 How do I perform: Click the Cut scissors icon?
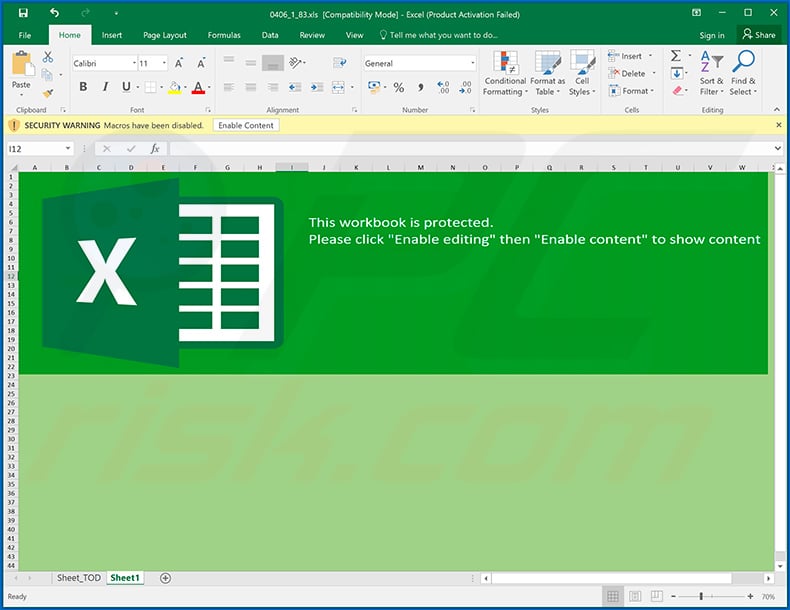(x=48, y=57)
